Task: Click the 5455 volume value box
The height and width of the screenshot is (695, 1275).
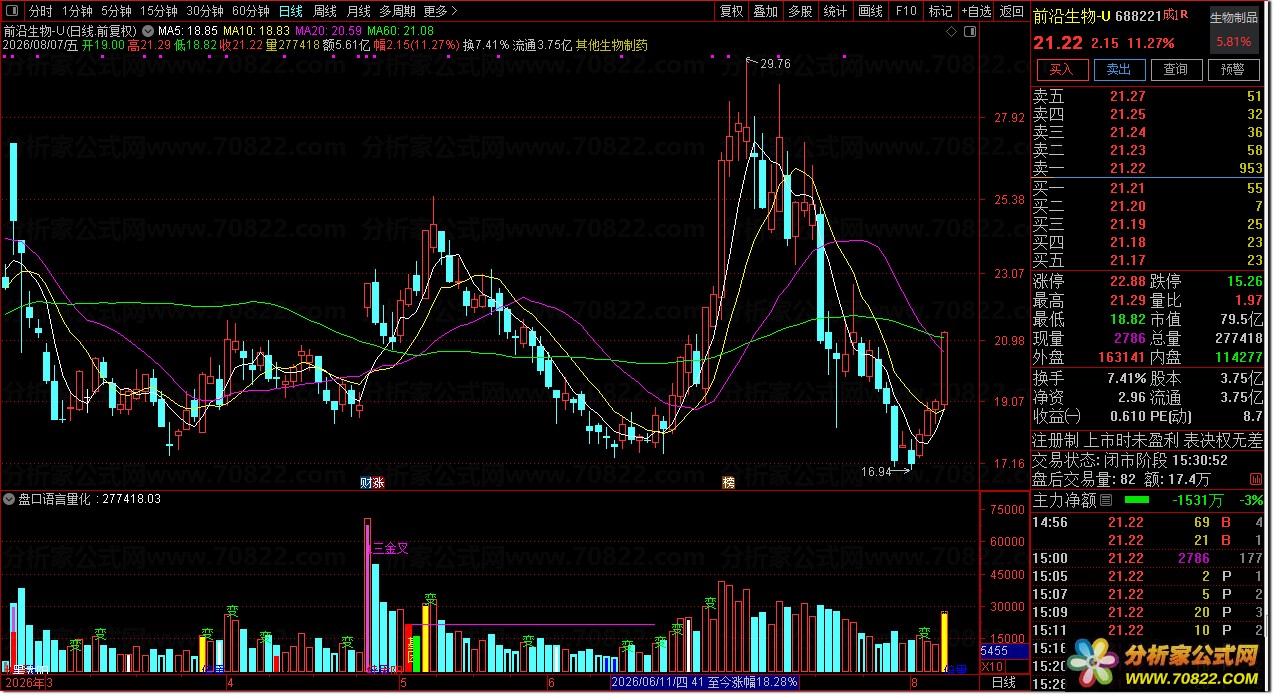Action: (1003, 651)
